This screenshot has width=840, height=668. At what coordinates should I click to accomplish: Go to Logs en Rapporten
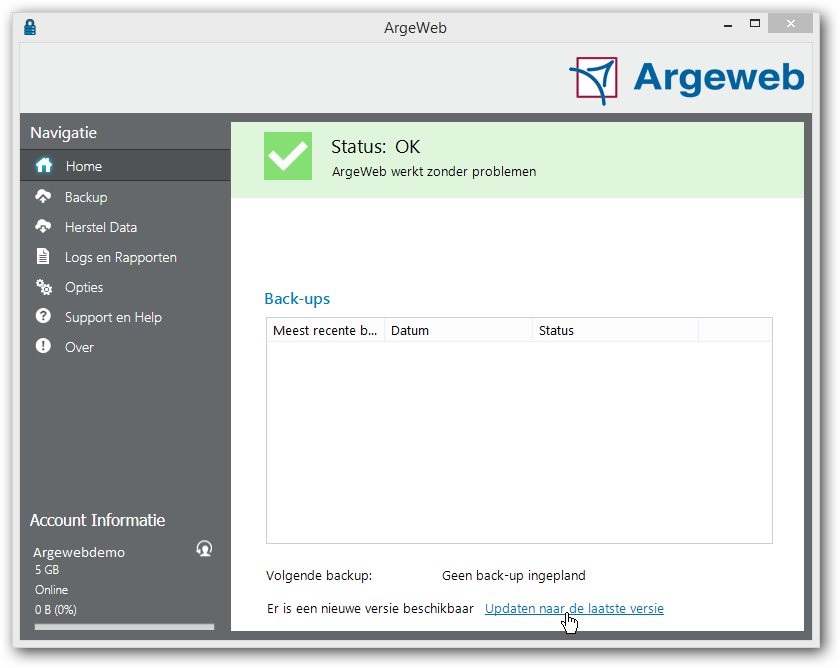click(125, 257)
